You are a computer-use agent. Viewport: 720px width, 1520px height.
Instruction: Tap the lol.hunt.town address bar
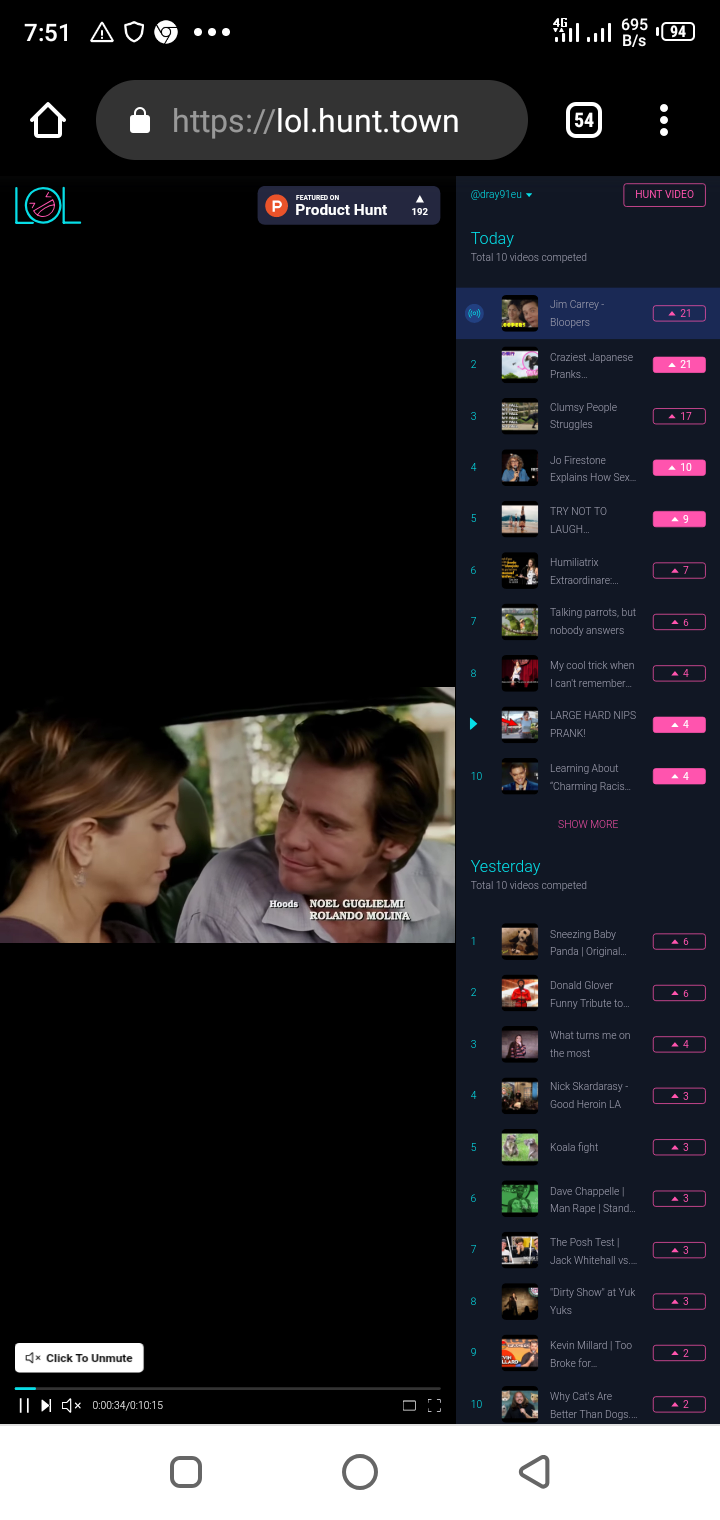(311, 120)
